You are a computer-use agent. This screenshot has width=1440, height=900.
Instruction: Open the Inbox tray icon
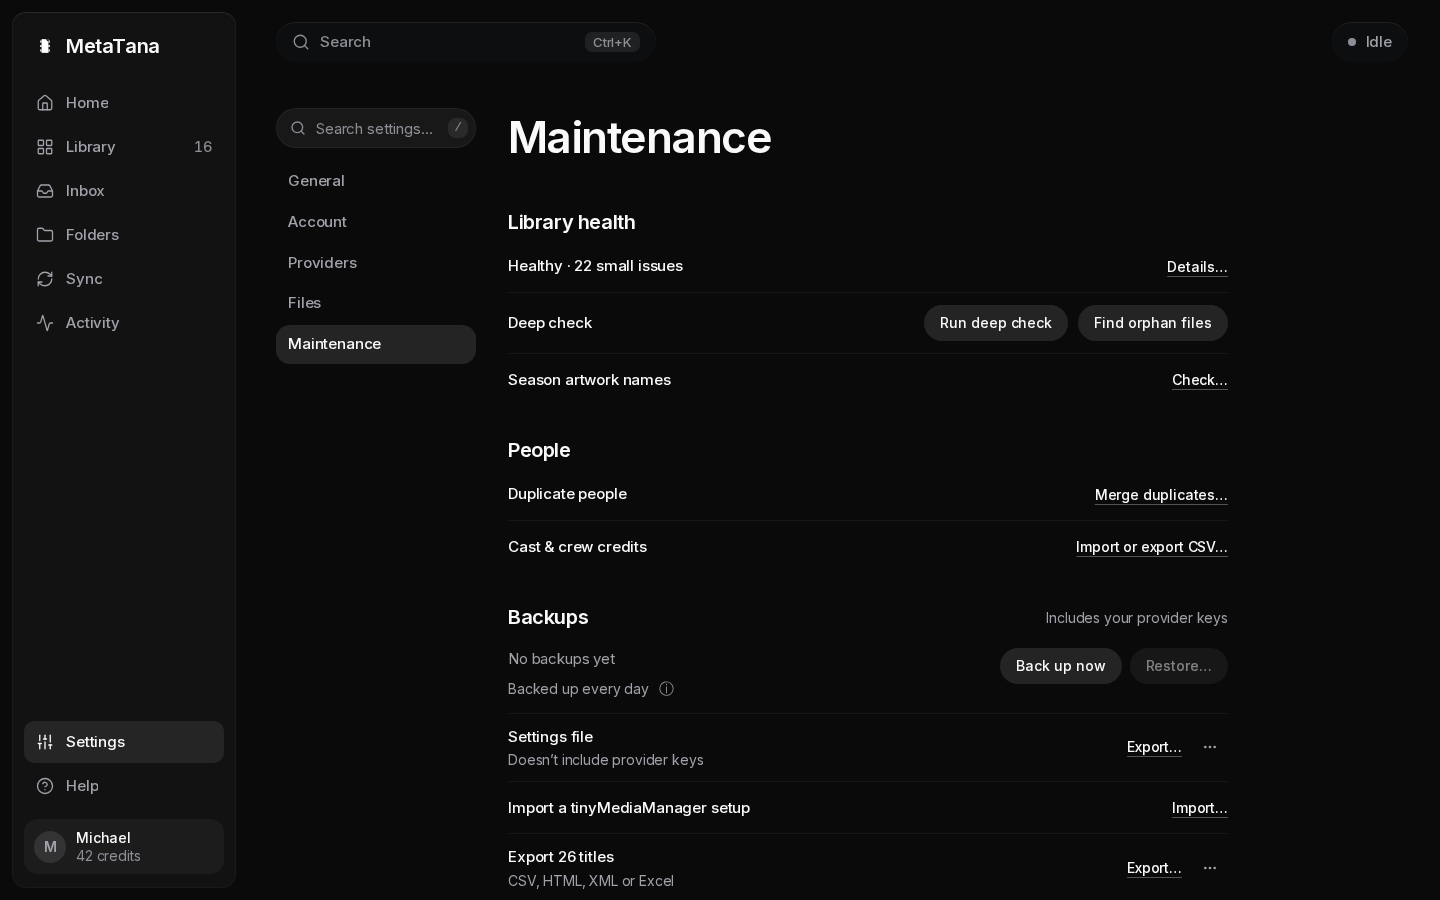pos(45,191)
